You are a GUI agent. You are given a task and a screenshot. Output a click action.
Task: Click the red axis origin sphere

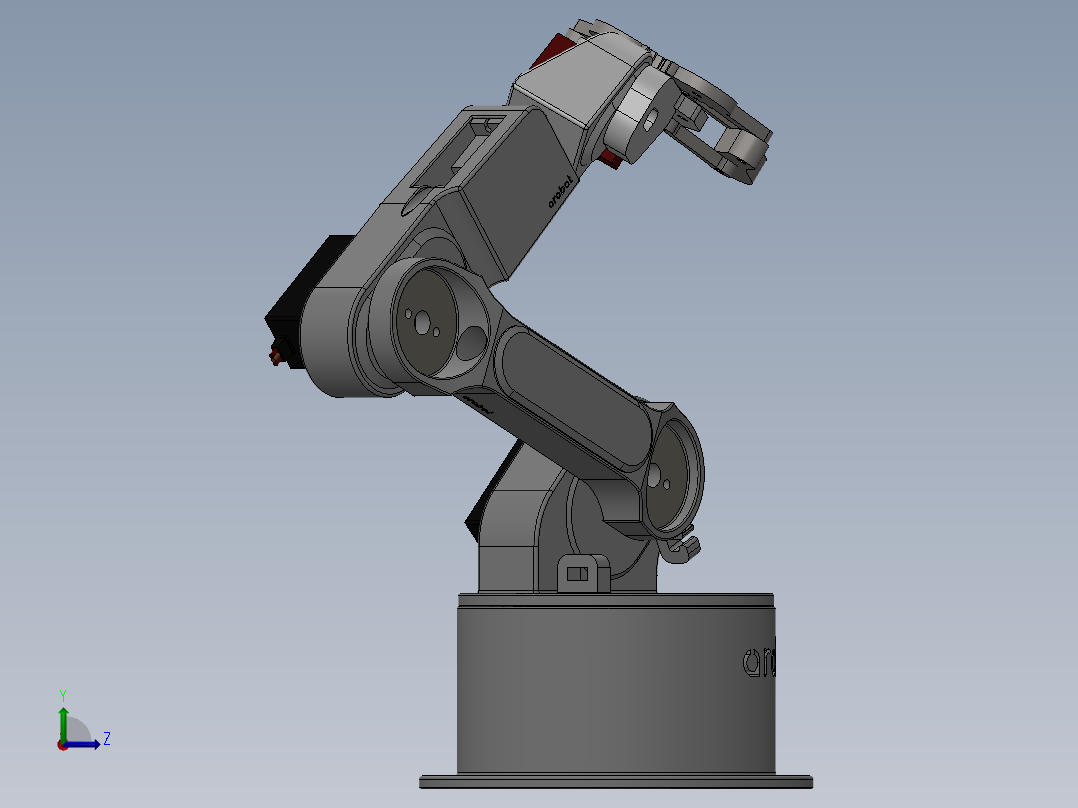64,745
